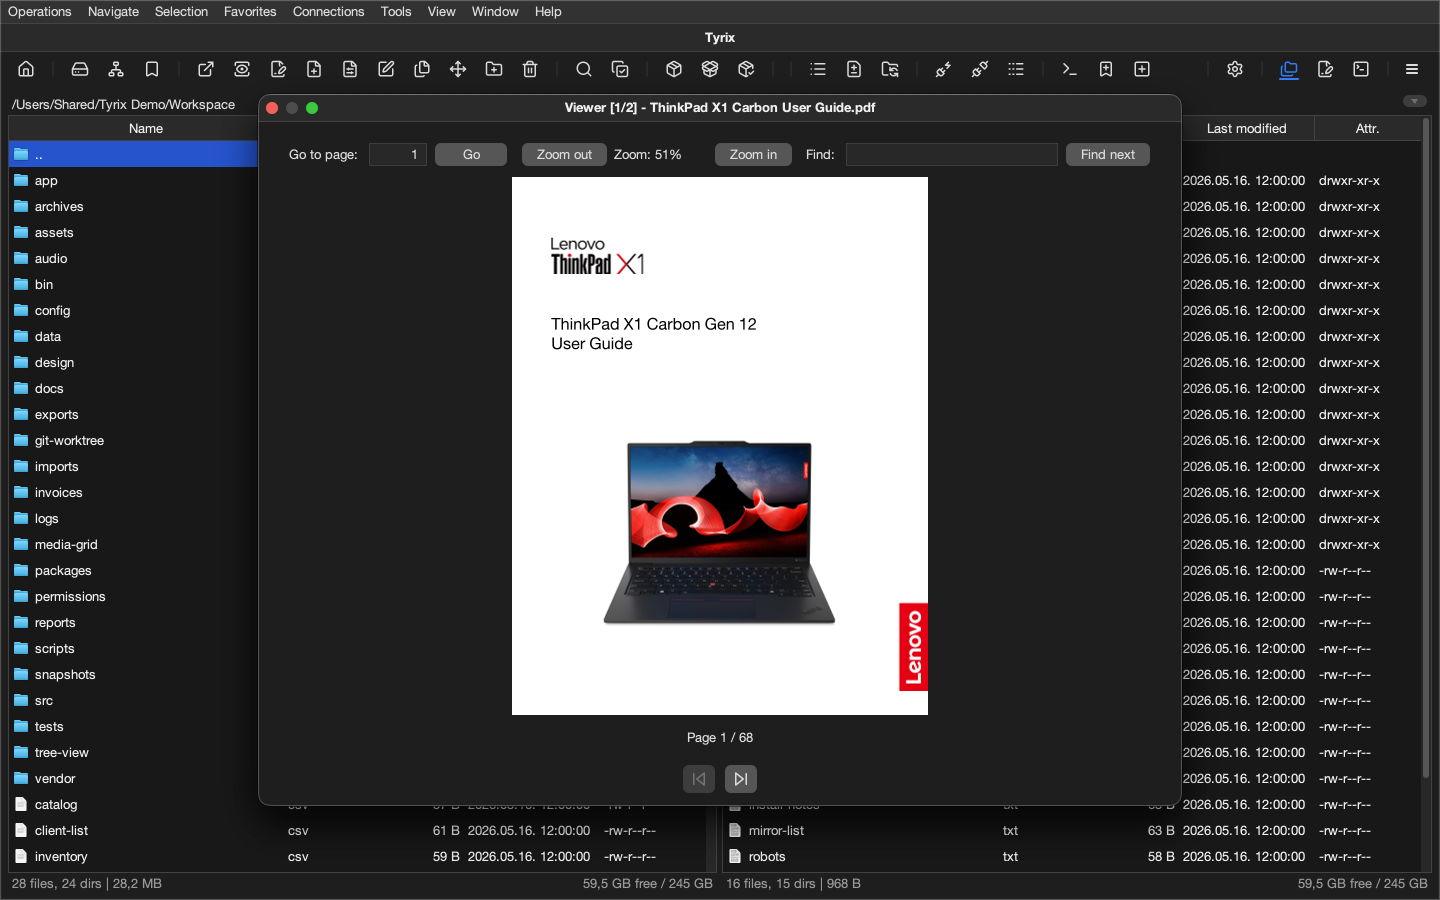Open the Operations menu

(40, 12)
